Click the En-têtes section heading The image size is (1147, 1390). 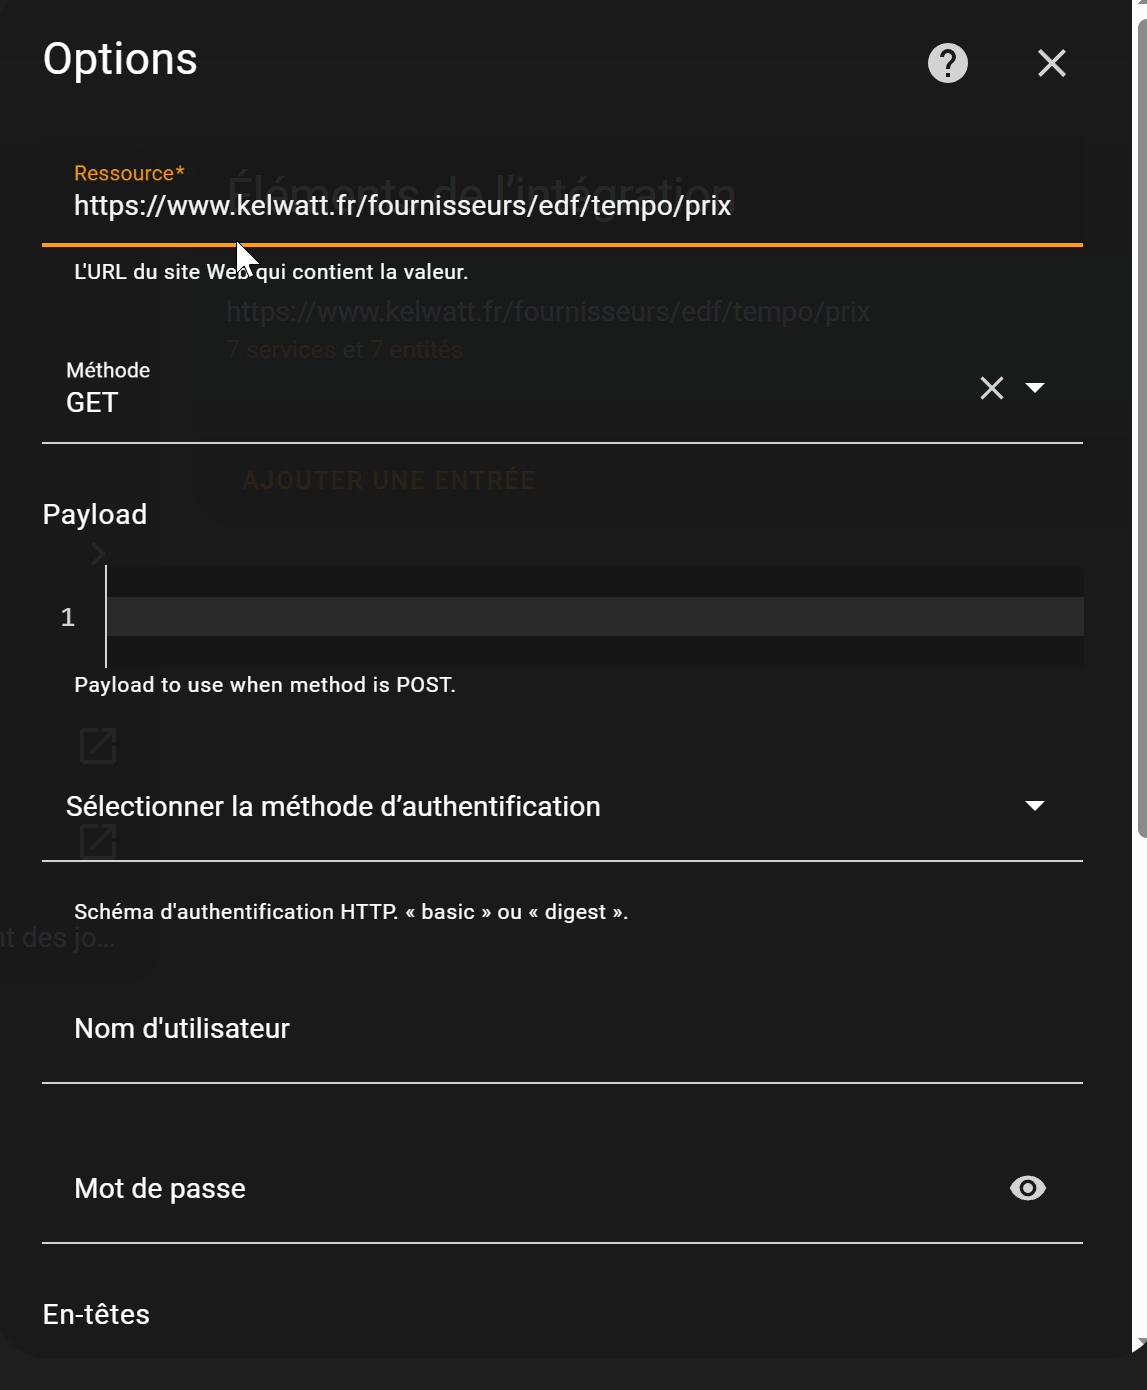click(96, 1315)
